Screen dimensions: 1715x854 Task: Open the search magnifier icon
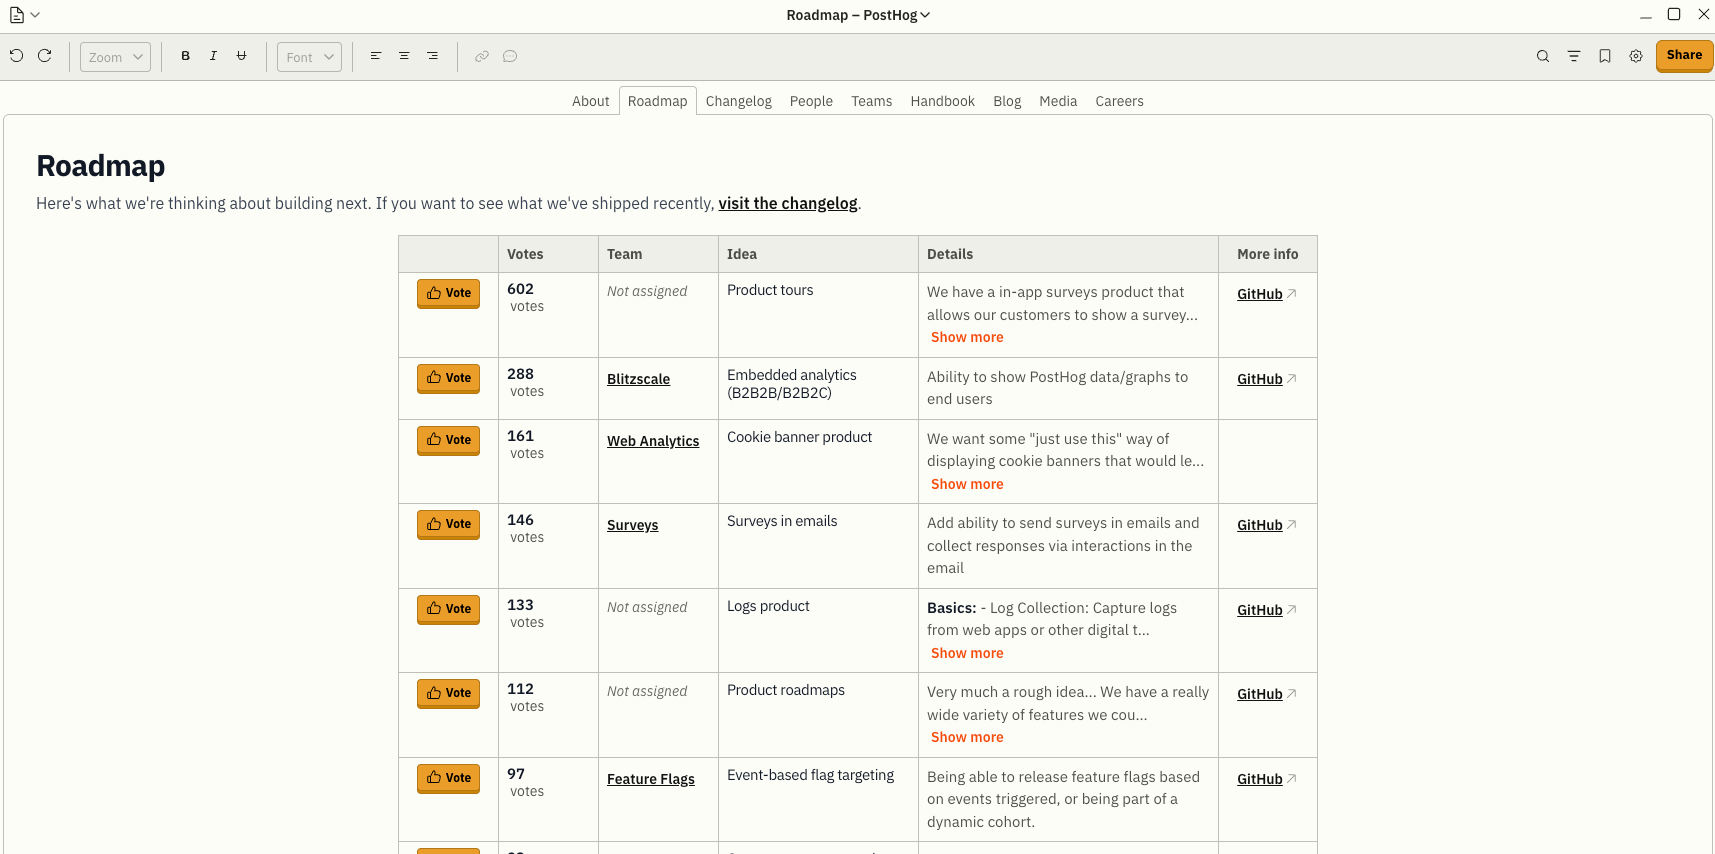click(1543, 56)
